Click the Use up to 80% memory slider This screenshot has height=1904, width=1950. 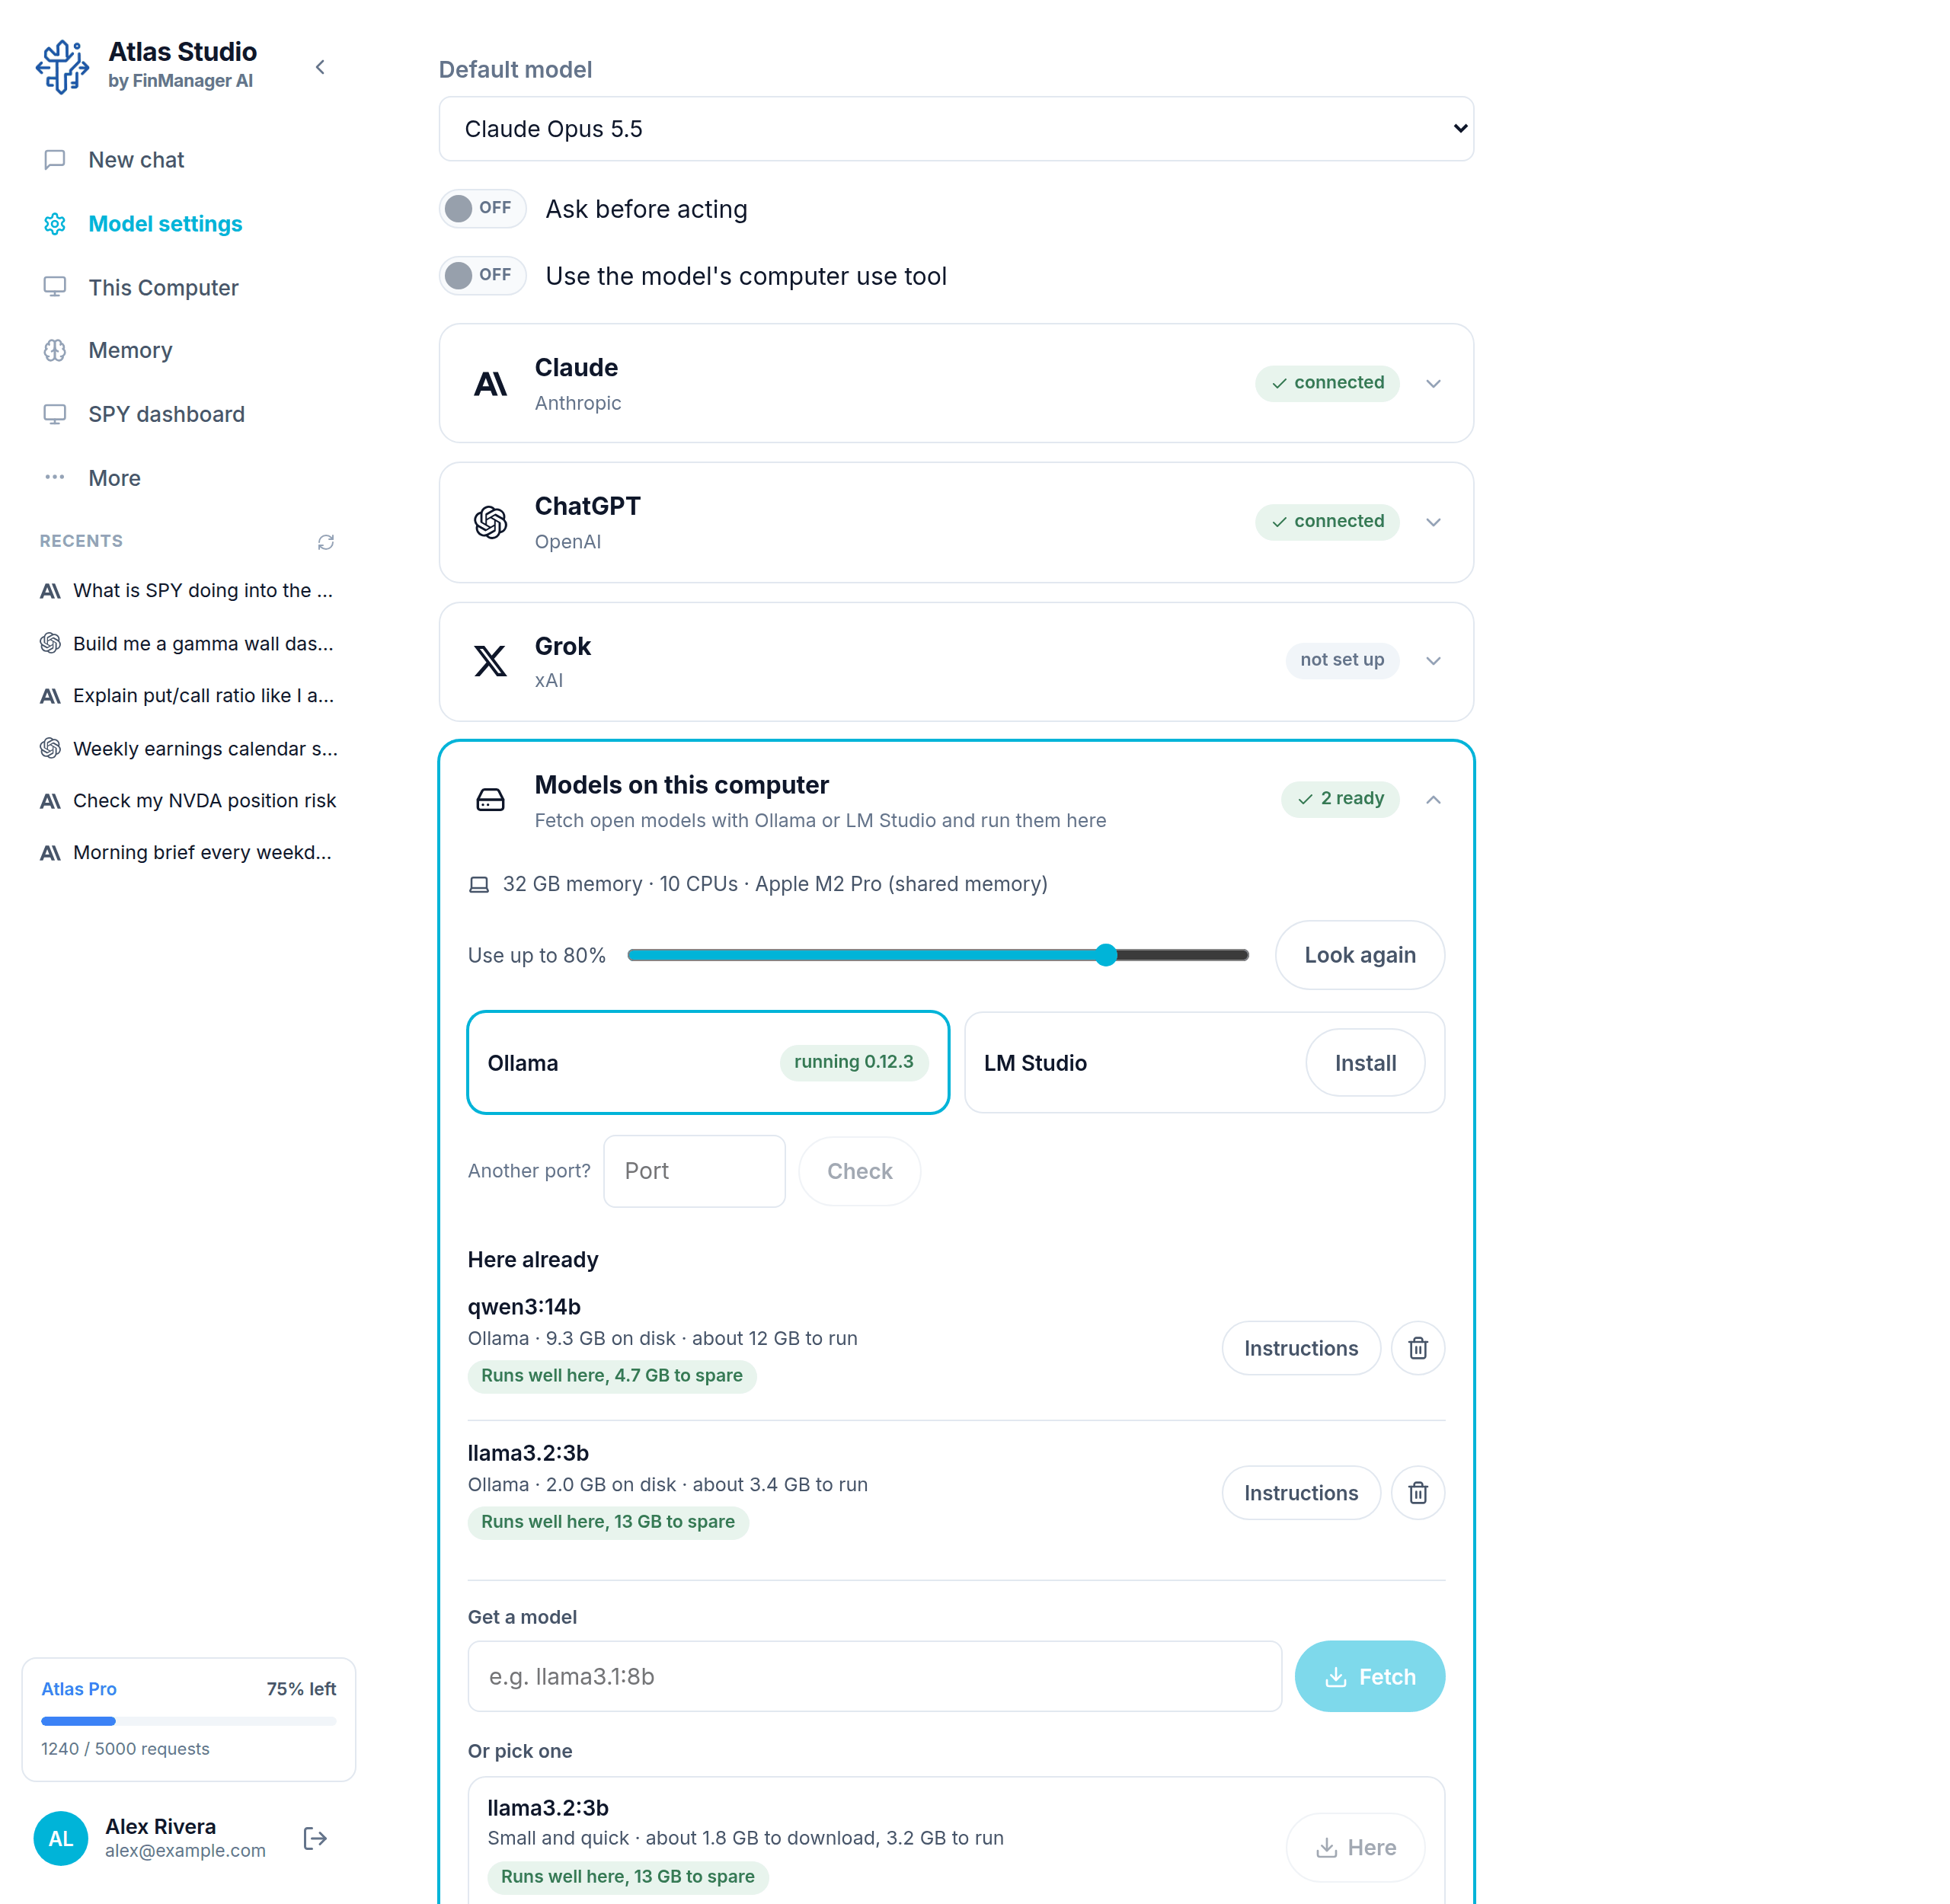(938, 955)
